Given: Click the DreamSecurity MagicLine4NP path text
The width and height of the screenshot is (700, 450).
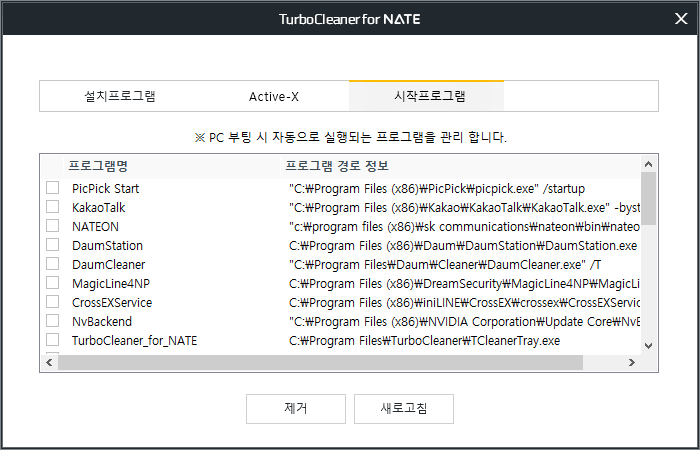Looking at the screenshot, I should pyautogui.click(x=464, y=283).
